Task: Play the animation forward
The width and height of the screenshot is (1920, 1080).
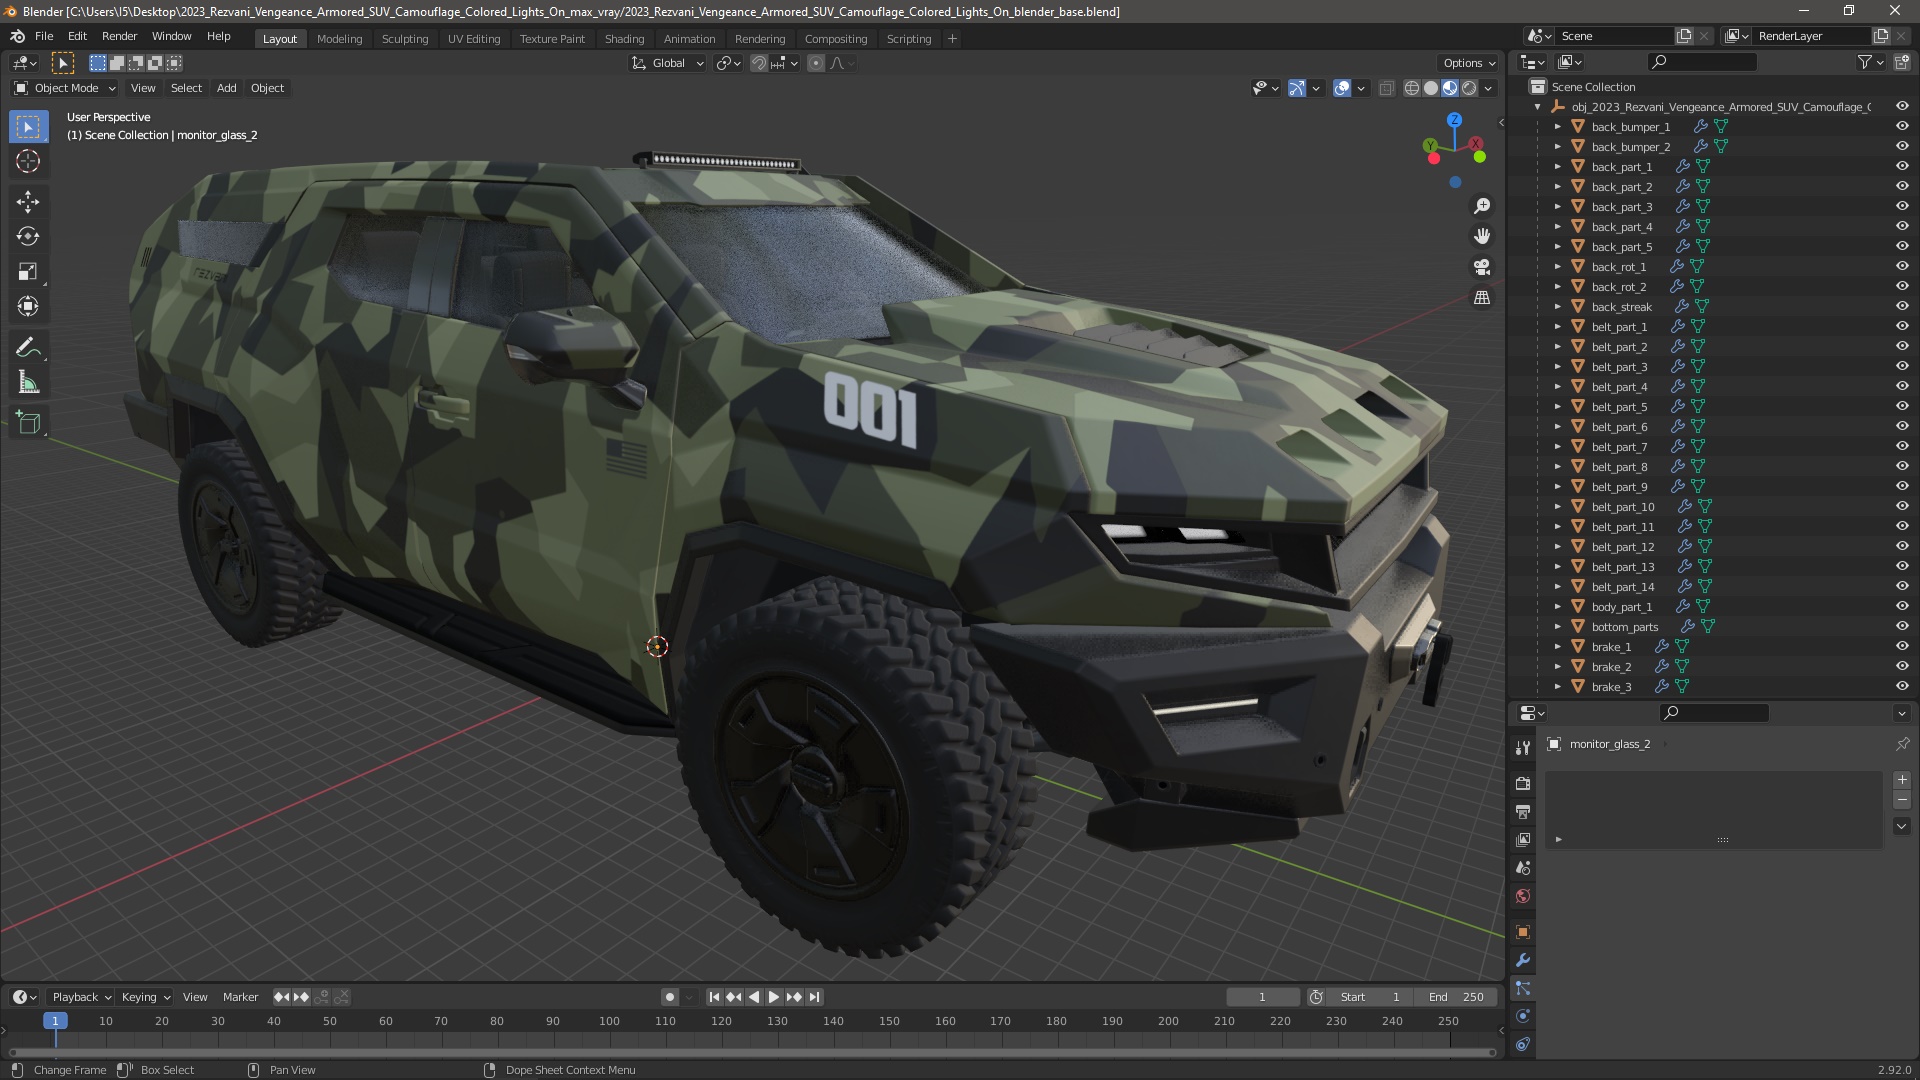Action: click(774, 997)
